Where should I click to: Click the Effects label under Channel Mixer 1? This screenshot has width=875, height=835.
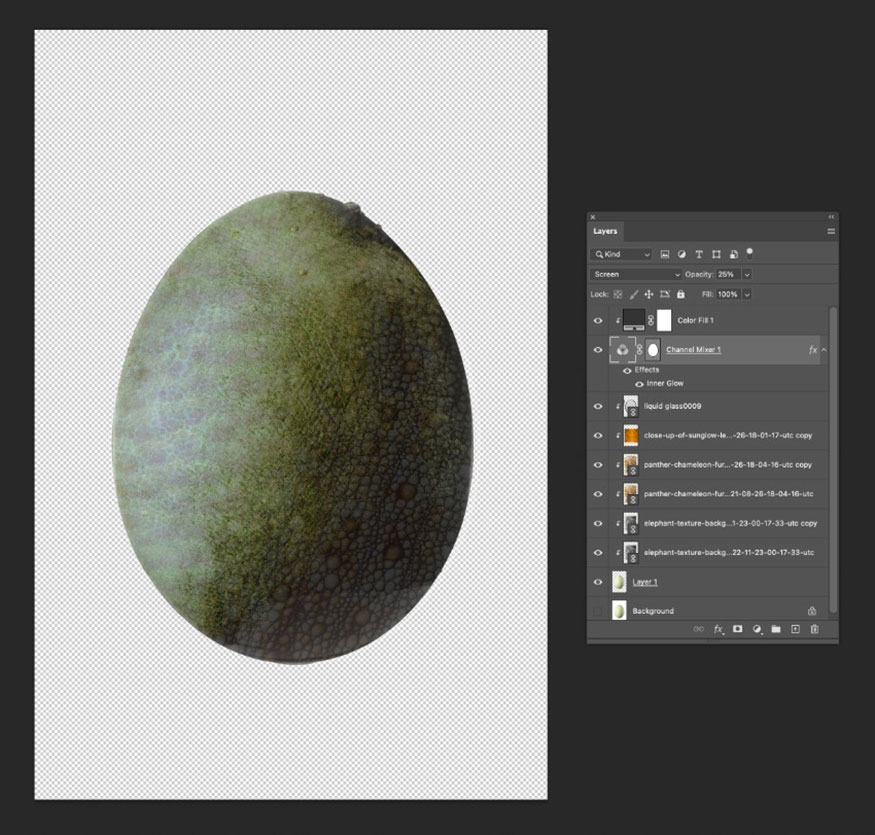647,370
